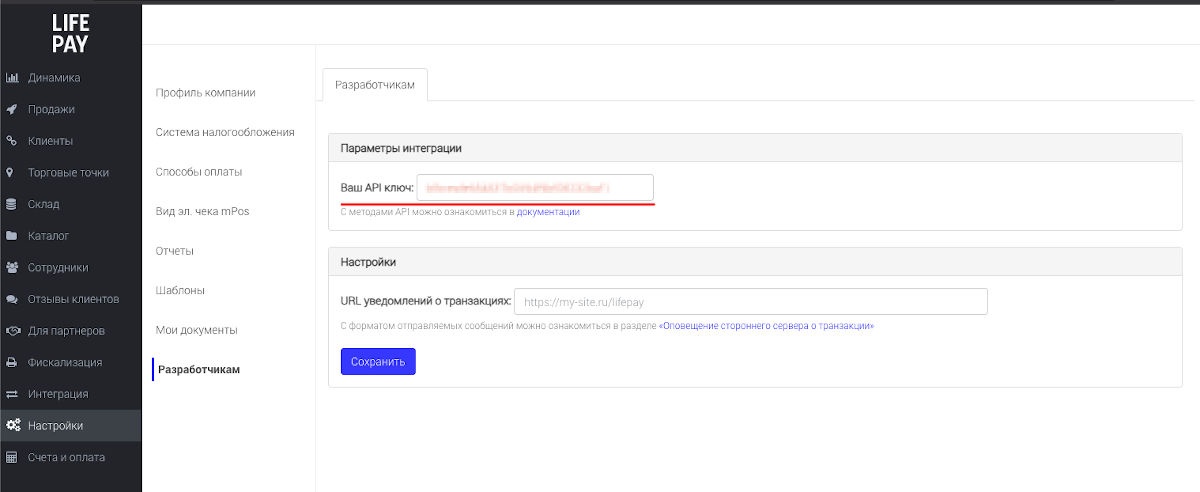Click the Клиенты sidebar icon

point(12,141)
